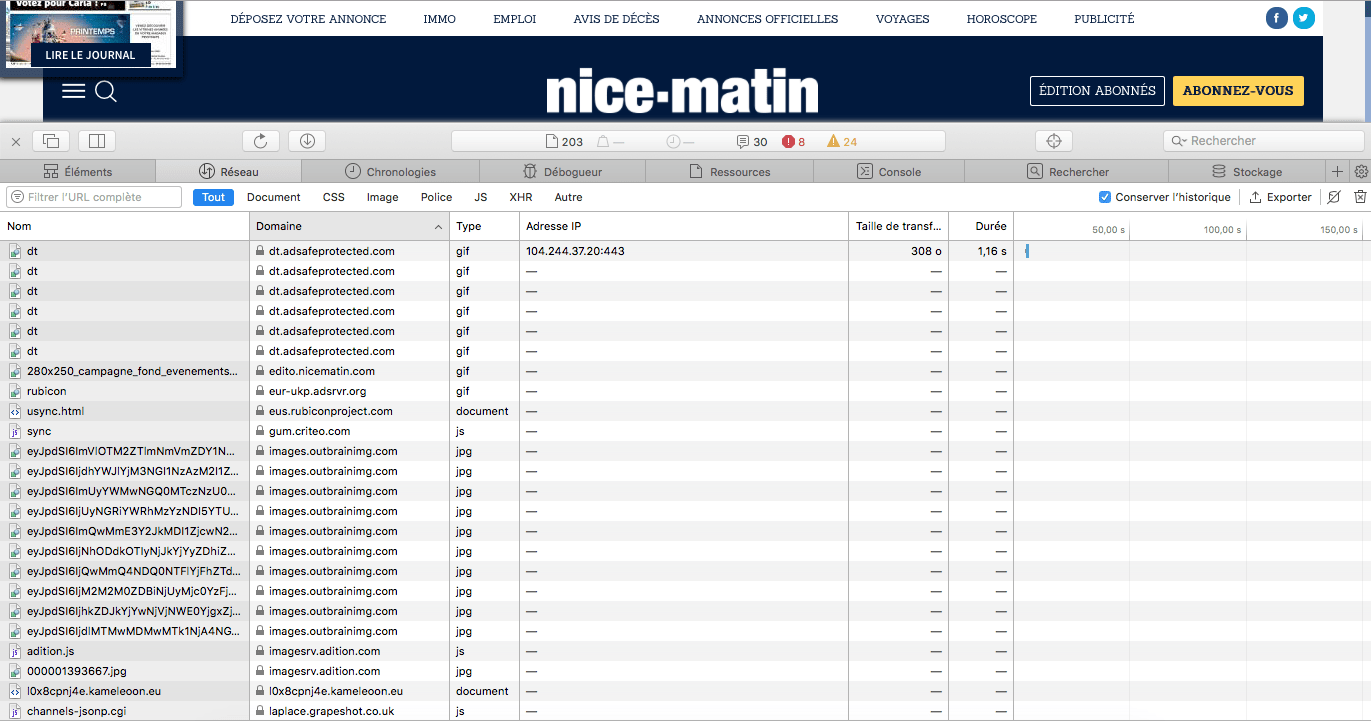Screen dimensions: 1371x721
Task: Search in the Rechercher toolbar field
Action: click(1264, 141)
